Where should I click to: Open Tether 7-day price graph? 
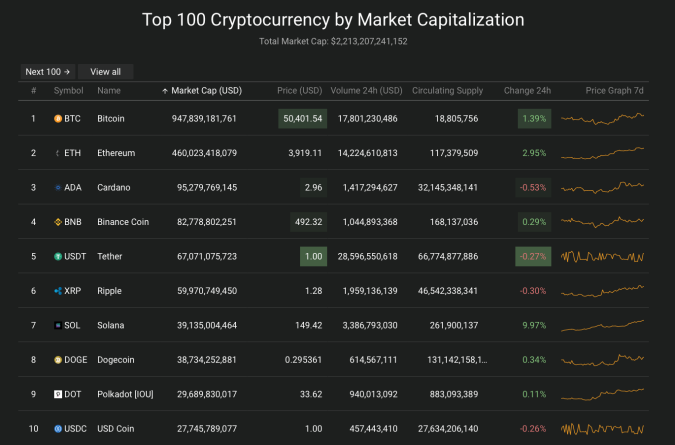coord(602,257)
